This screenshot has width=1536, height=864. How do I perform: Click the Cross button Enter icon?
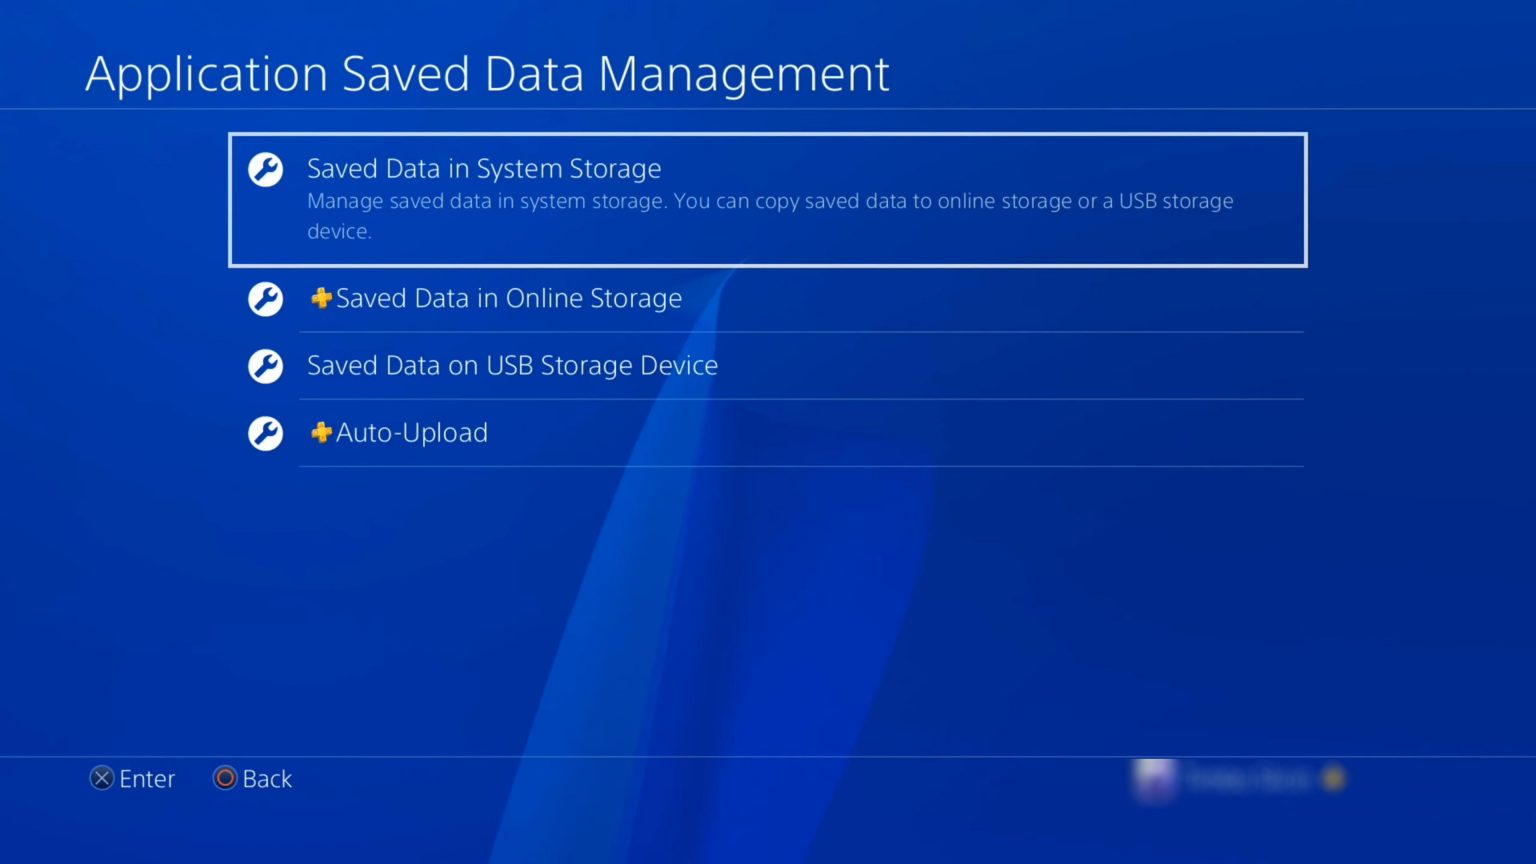click(x=101, y=778)
